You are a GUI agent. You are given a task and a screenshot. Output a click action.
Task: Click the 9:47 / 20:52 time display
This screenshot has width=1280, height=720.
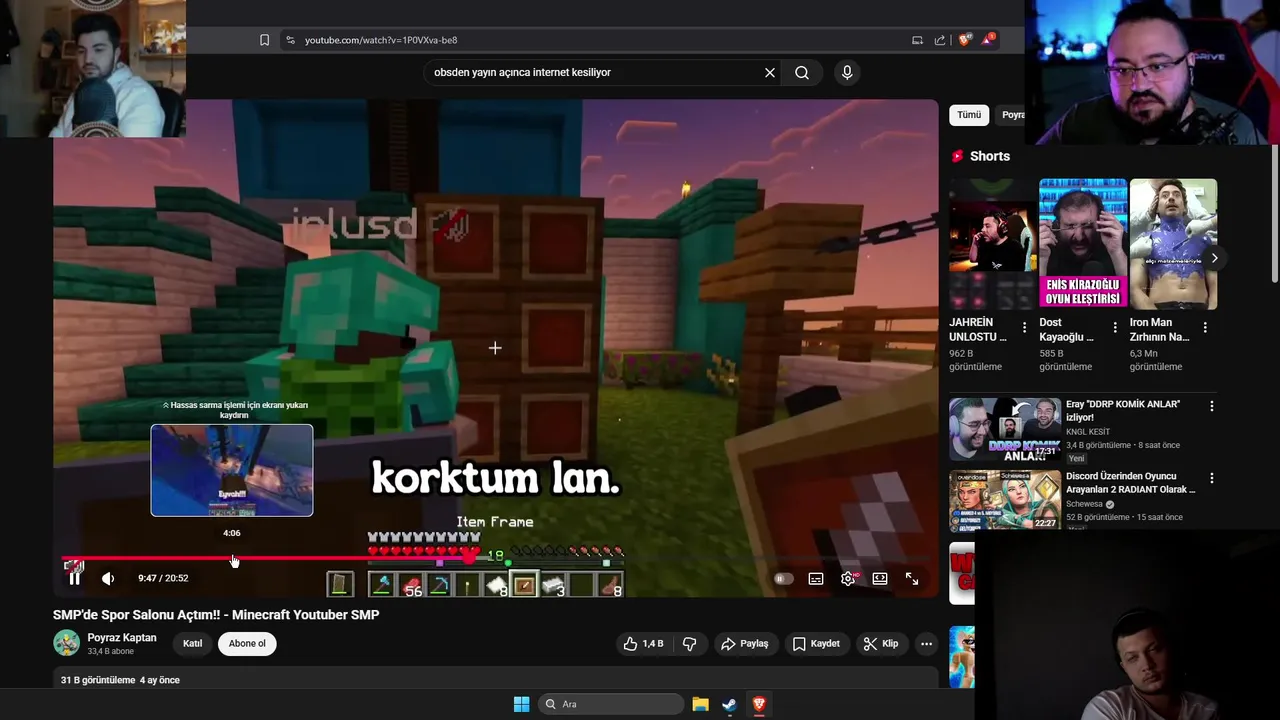tap(163, 578)
